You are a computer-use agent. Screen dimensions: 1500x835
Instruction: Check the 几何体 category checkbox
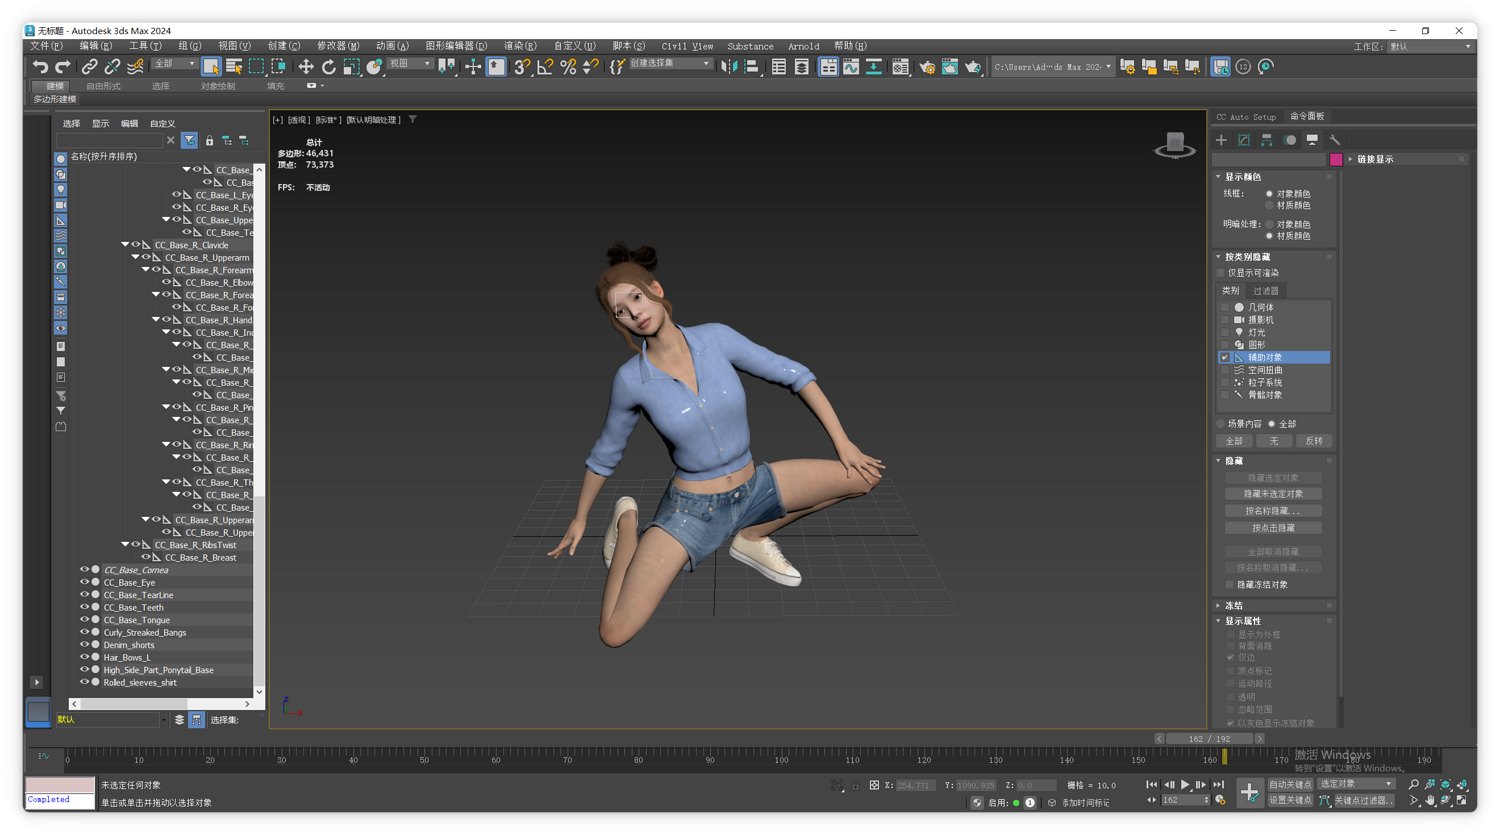[x=1225, y=308]
